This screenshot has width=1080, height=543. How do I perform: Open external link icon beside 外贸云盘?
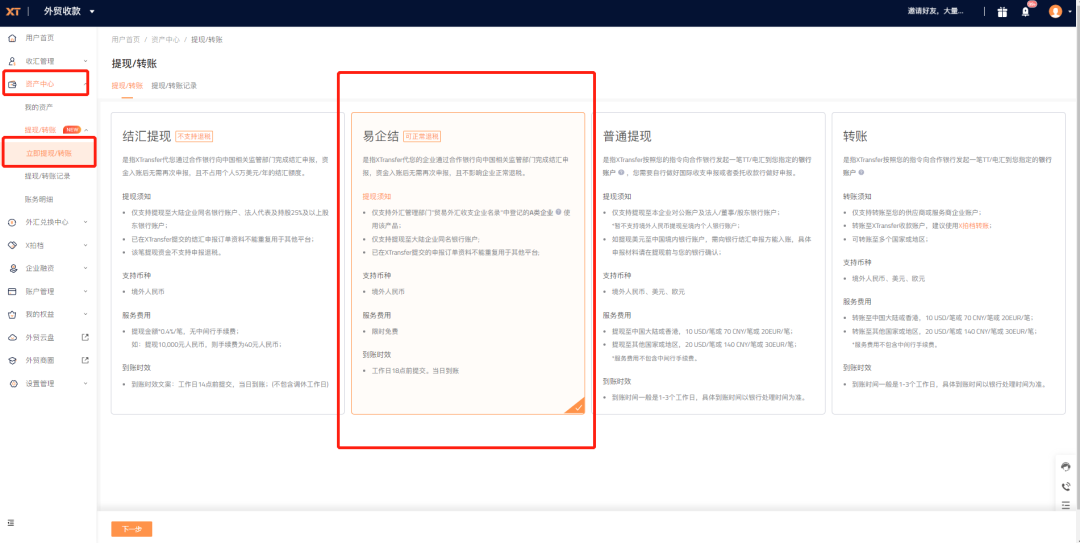85,337
